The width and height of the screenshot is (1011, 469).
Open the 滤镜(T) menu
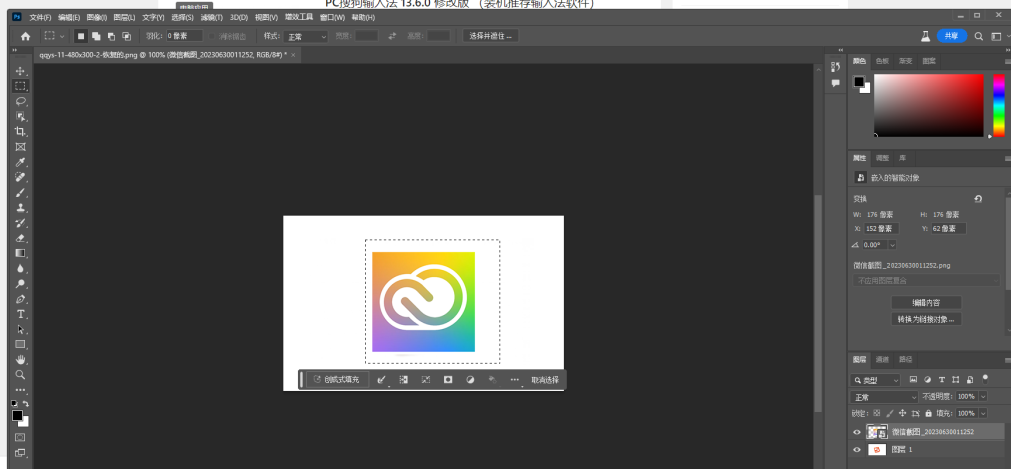pos(211,17)
